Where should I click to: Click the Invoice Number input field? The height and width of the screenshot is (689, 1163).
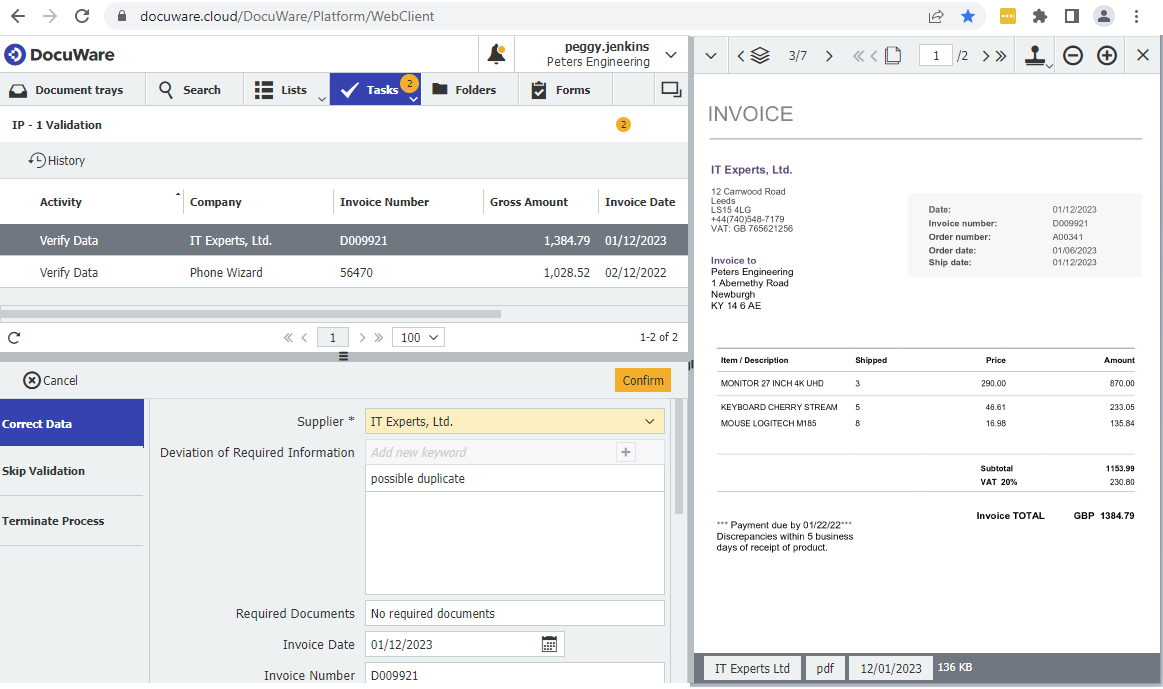tap(514, 675)
